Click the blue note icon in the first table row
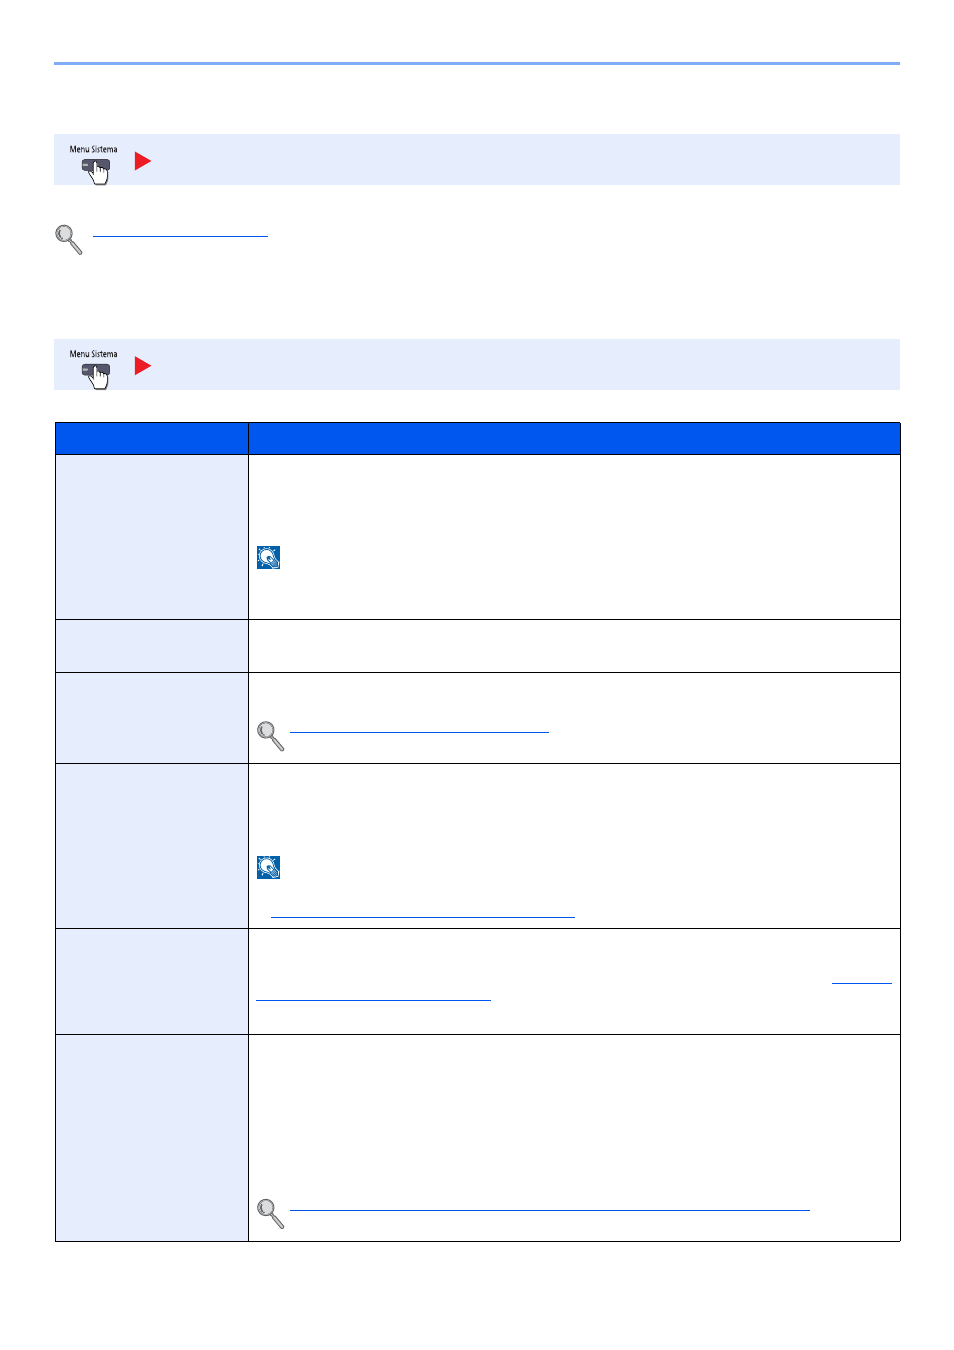Screen dimensions: 954x1350 [268, 558]
